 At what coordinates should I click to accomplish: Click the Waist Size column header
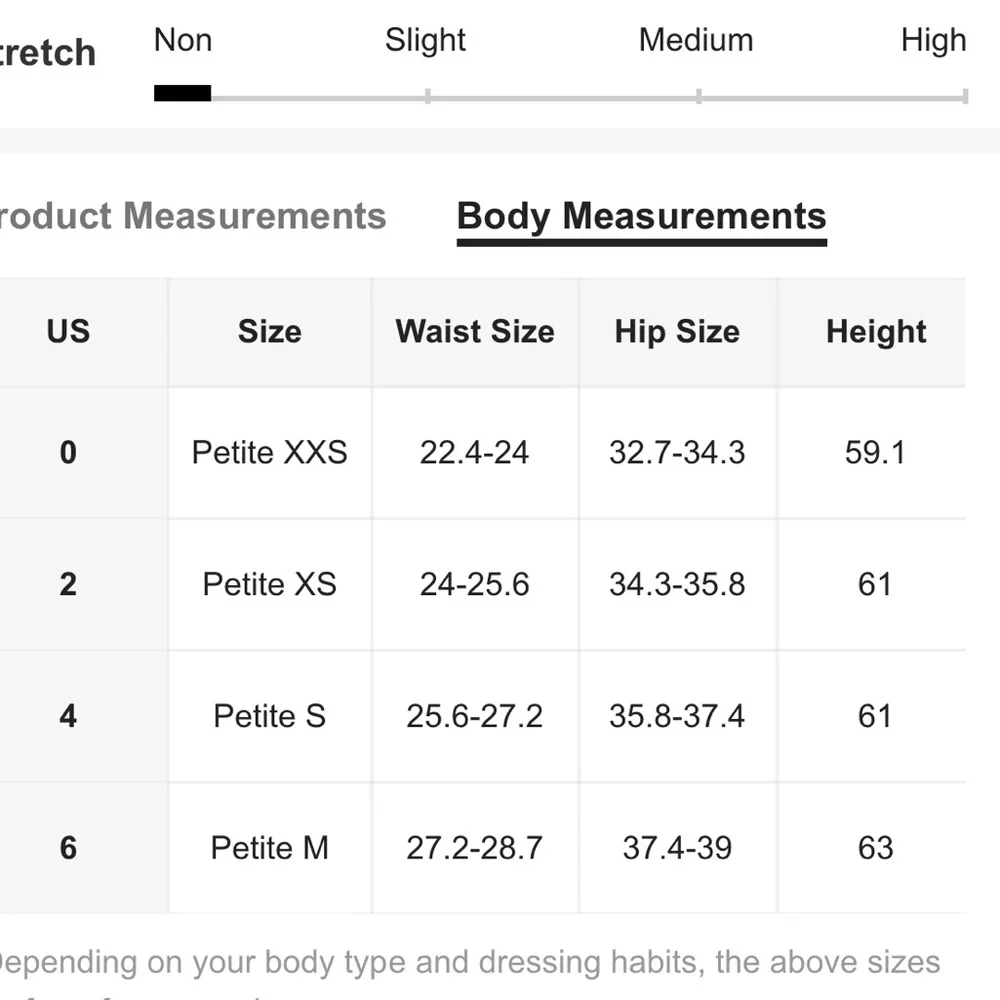pos(475,331)
